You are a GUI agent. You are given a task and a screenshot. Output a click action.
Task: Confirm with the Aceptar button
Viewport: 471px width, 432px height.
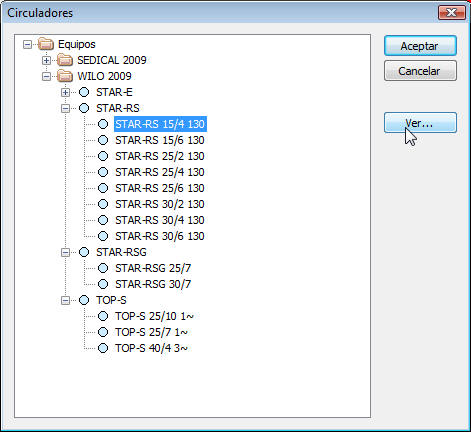point(420,46)
